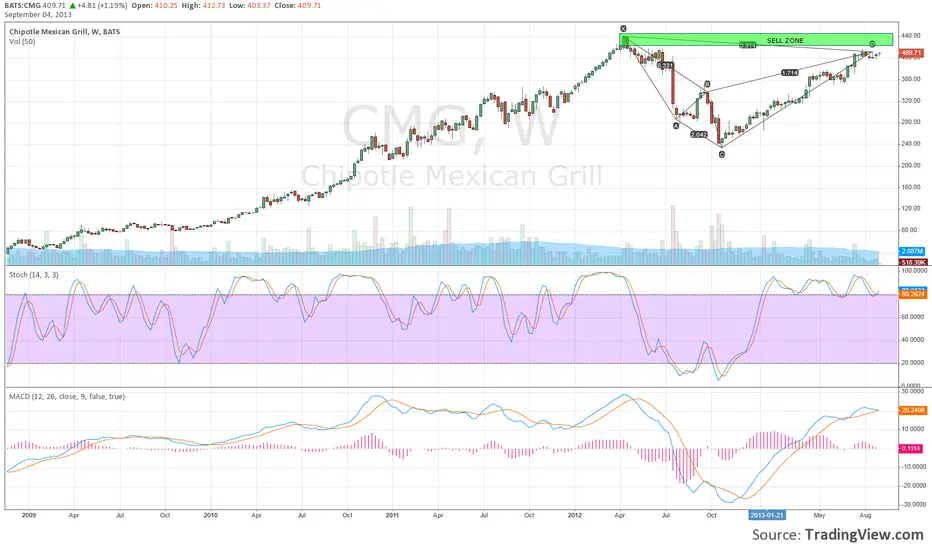Click the 409.71 current price tag
Image resolution: width=932 pixels, height=550 pixels.
[911, 53]
